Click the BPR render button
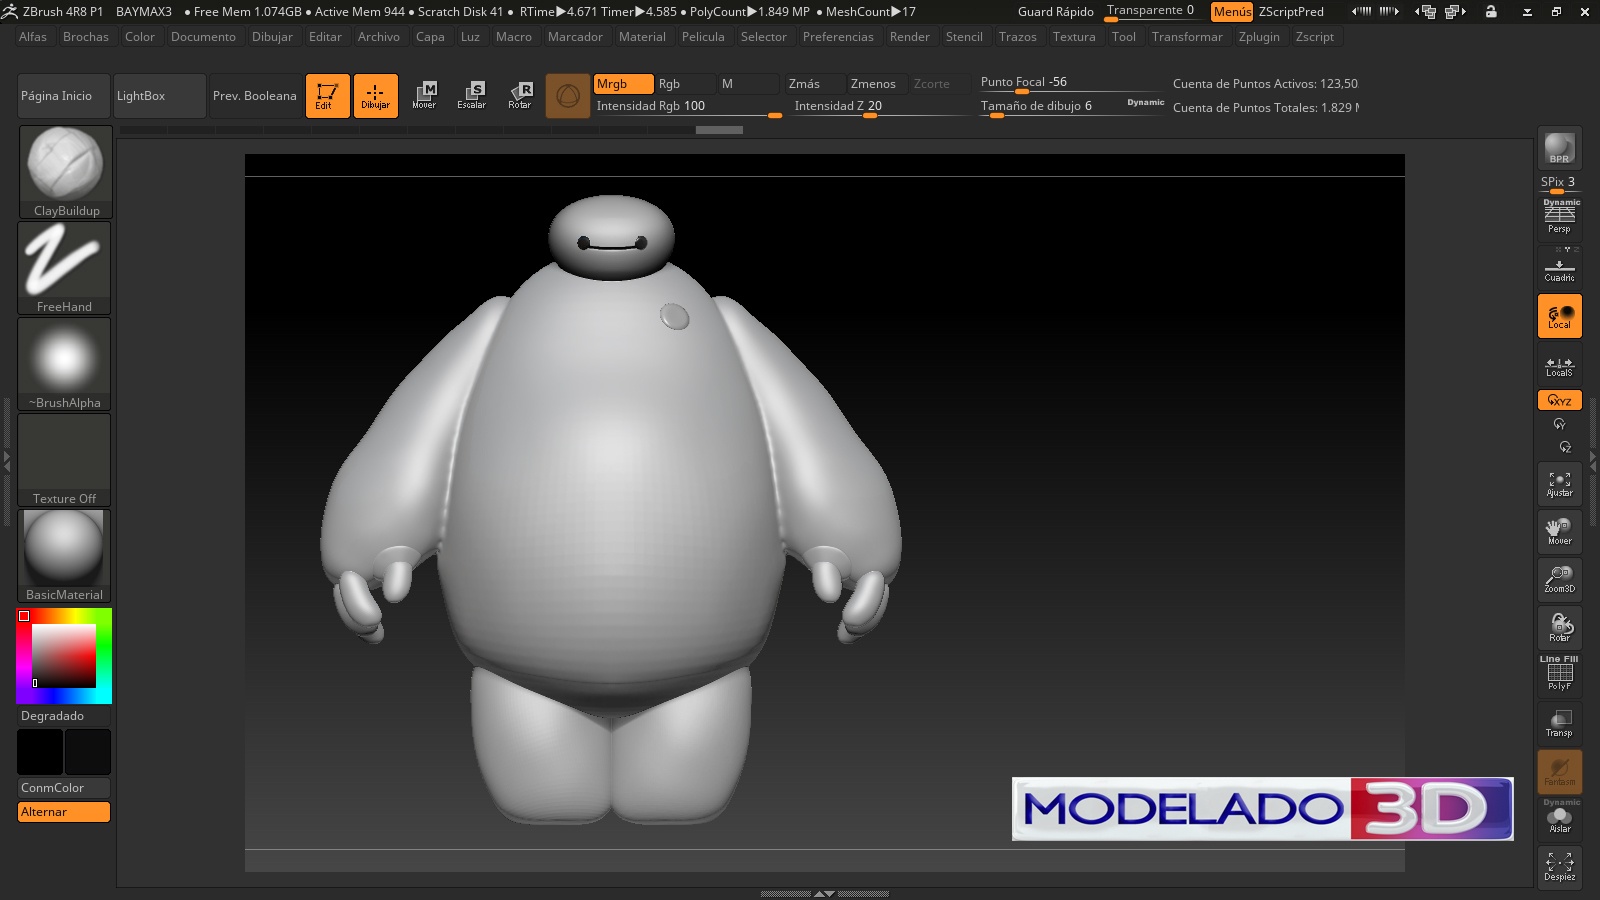The image size is (1600, 900). [1559, 149]
